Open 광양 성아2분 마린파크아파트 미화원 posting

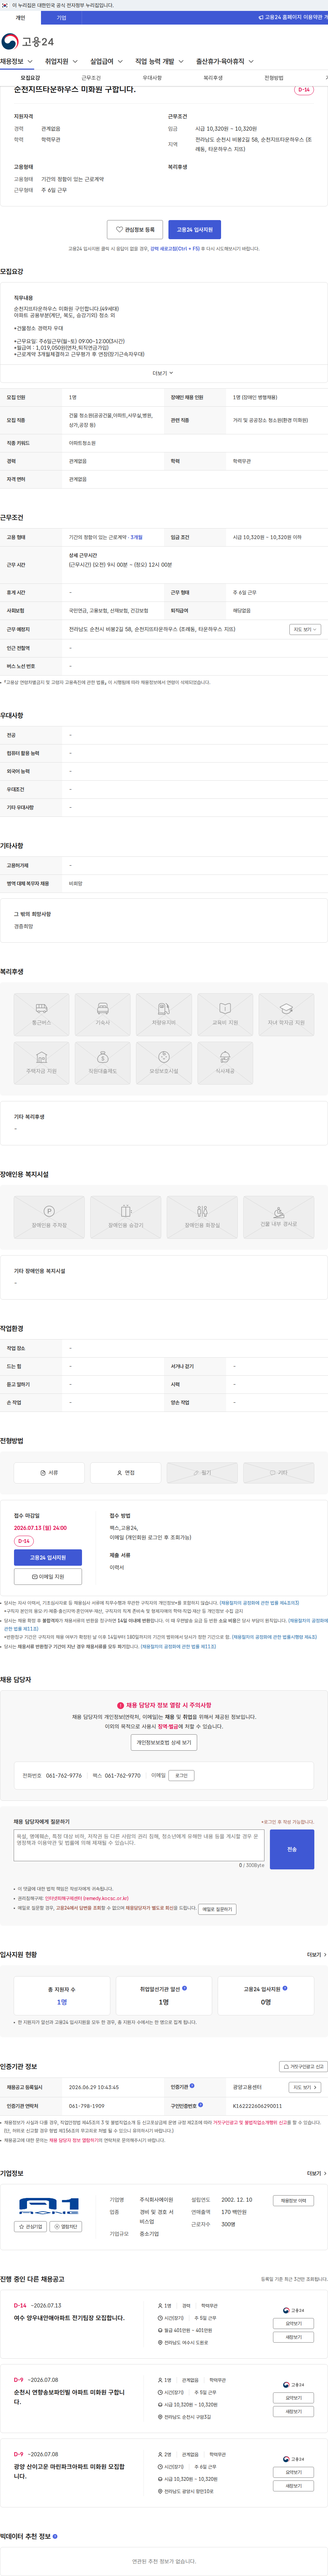pos(69,2471)
